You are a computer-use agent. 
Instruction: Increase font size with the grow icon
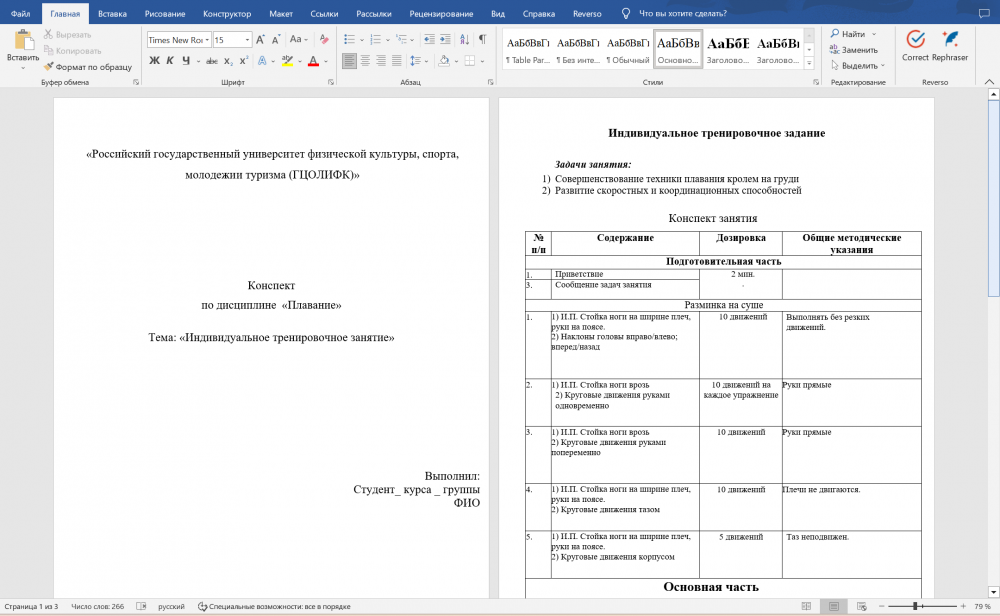tap(261, 40)
